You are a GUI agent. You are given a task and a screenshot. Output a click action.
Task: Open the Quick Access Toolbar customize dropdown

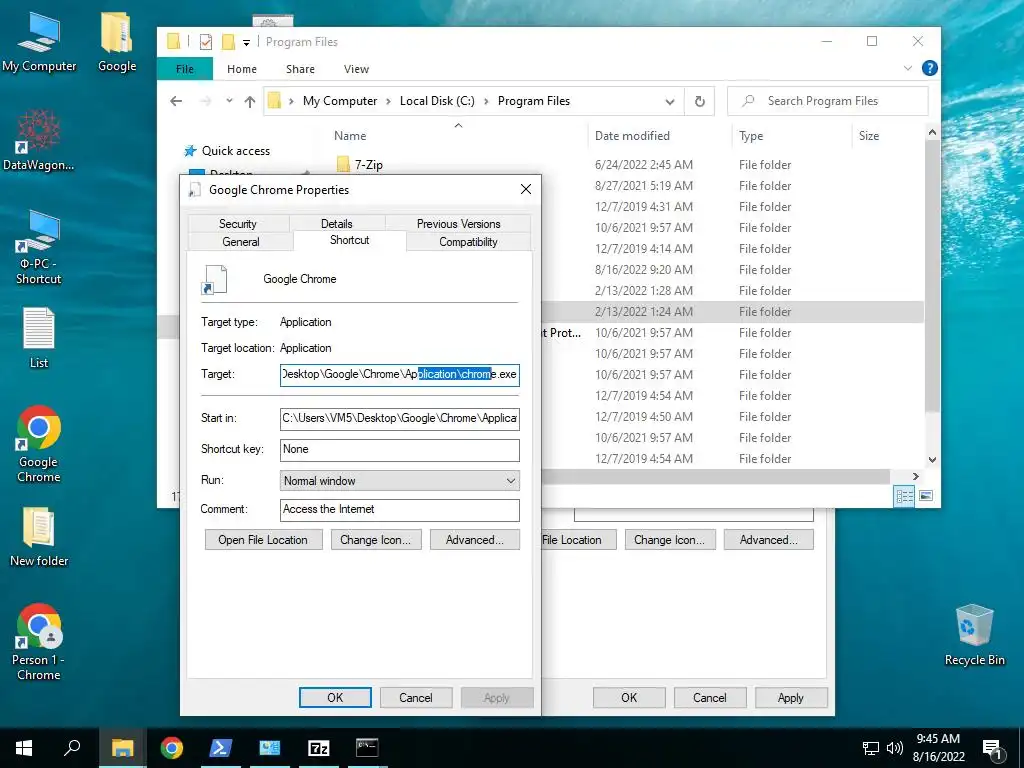(x=246, y=42)
